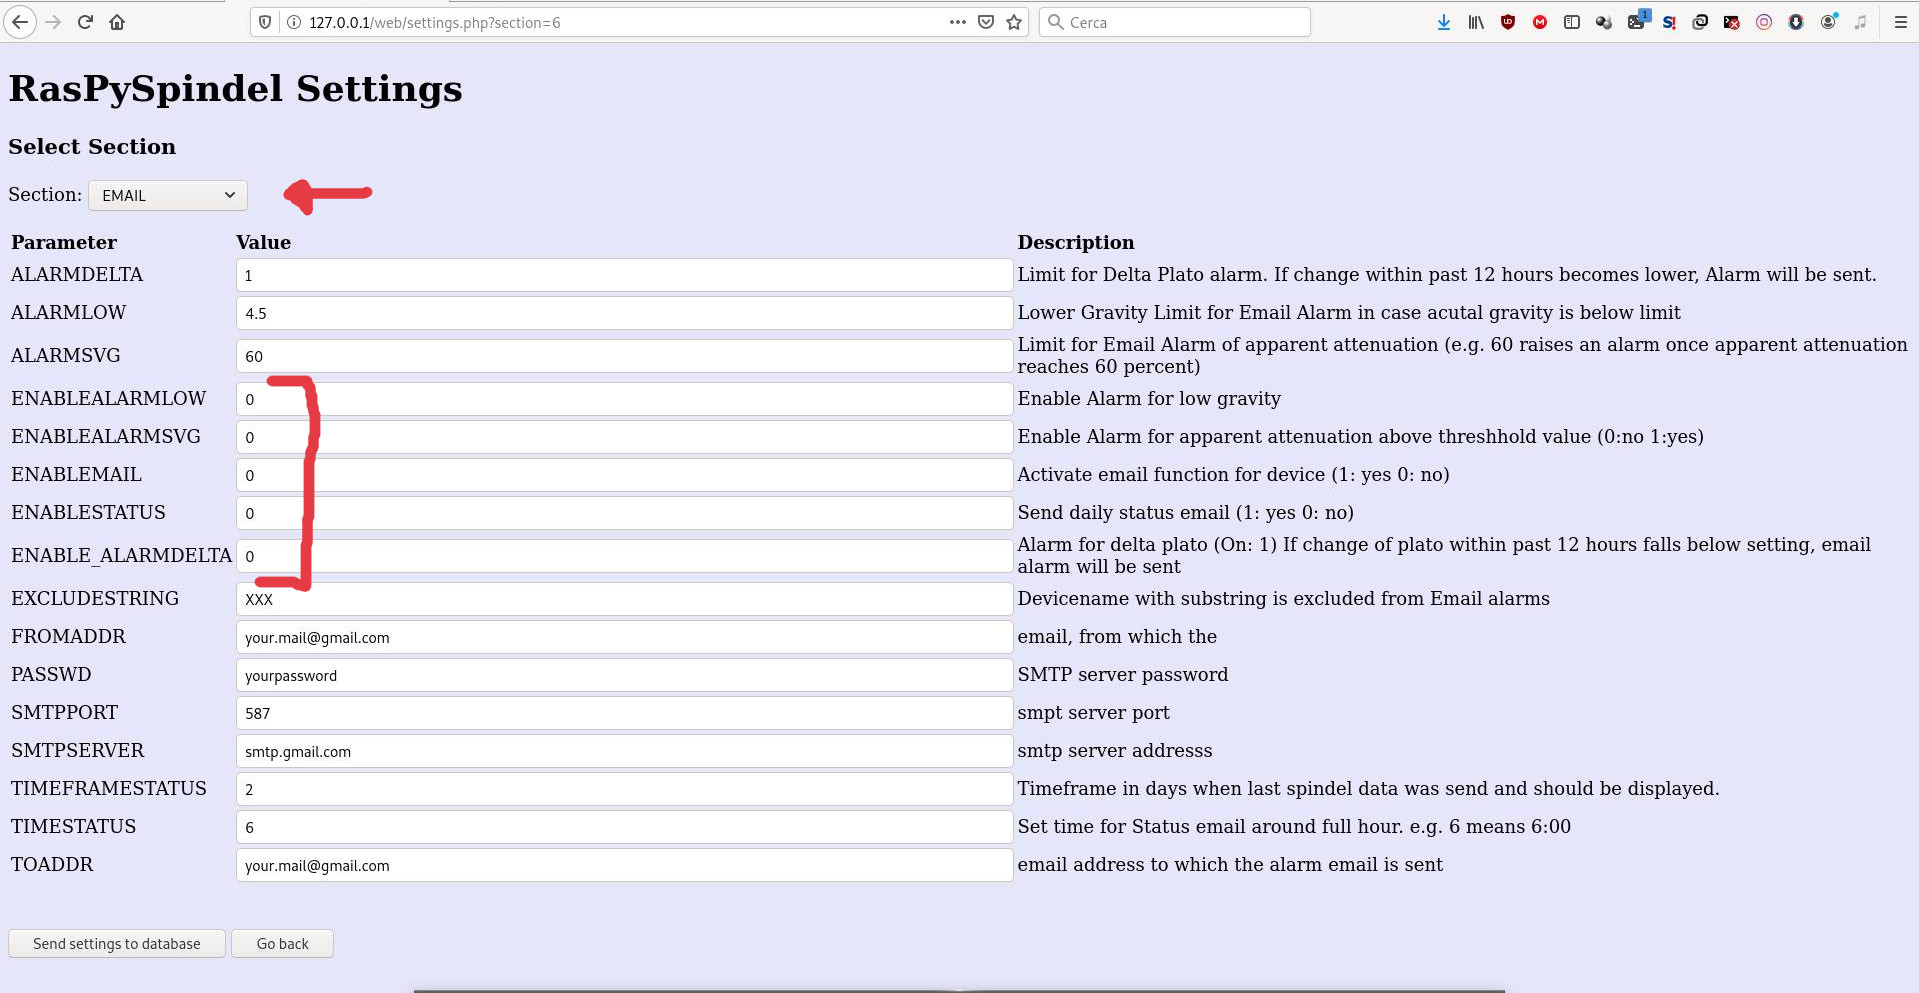Click the MEGA extension icon
Viewport: 1919px width, 993px height.
tap(1540, 22)
